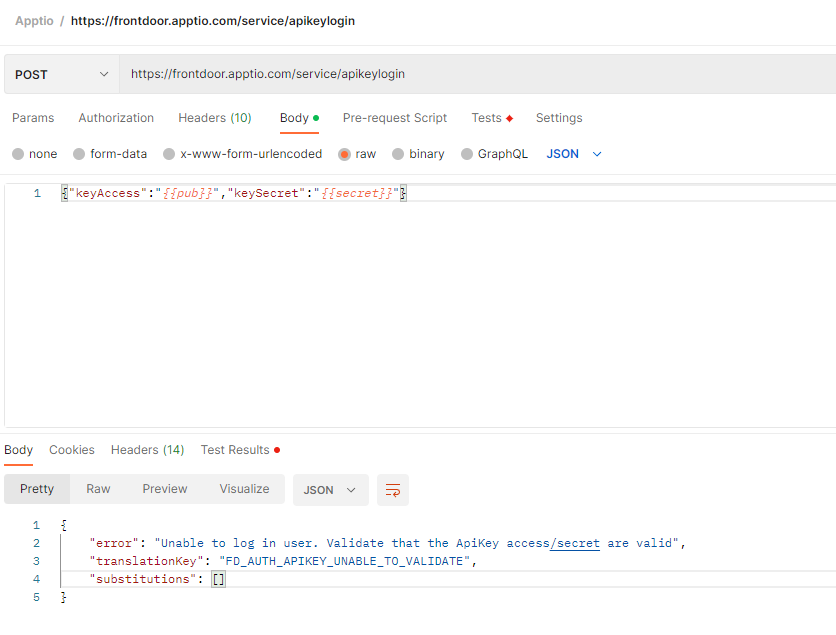836x635 pixels.
Task: Open the POST method dropdown
Action: [x=62, y=74]
